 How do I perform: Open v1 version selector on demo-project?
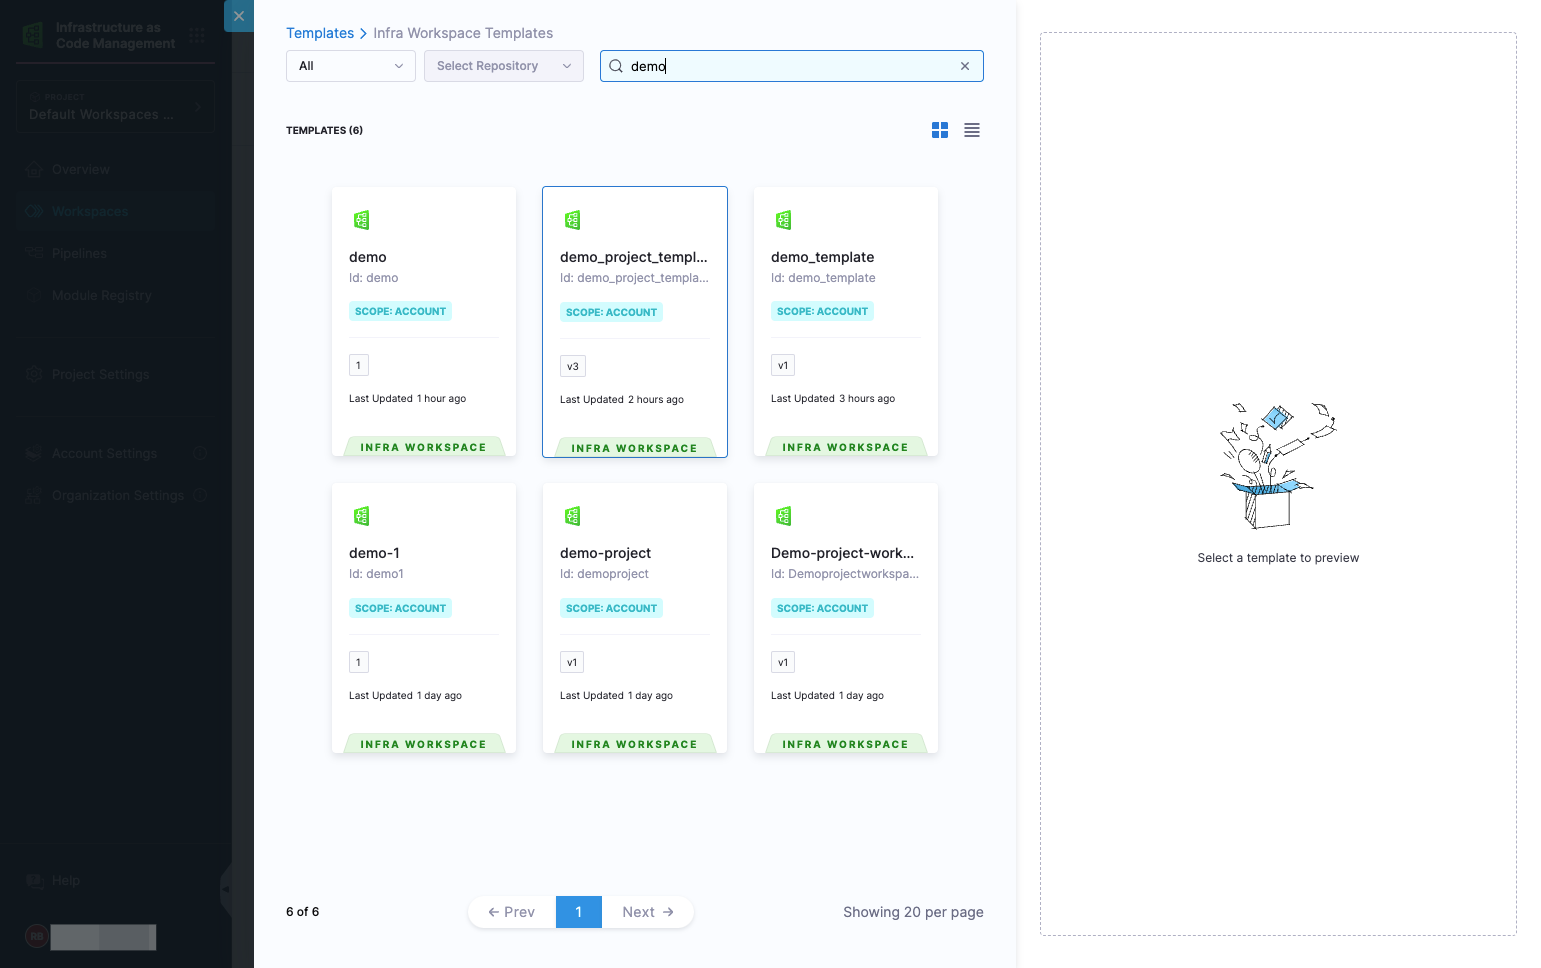[x=572, y=662]
